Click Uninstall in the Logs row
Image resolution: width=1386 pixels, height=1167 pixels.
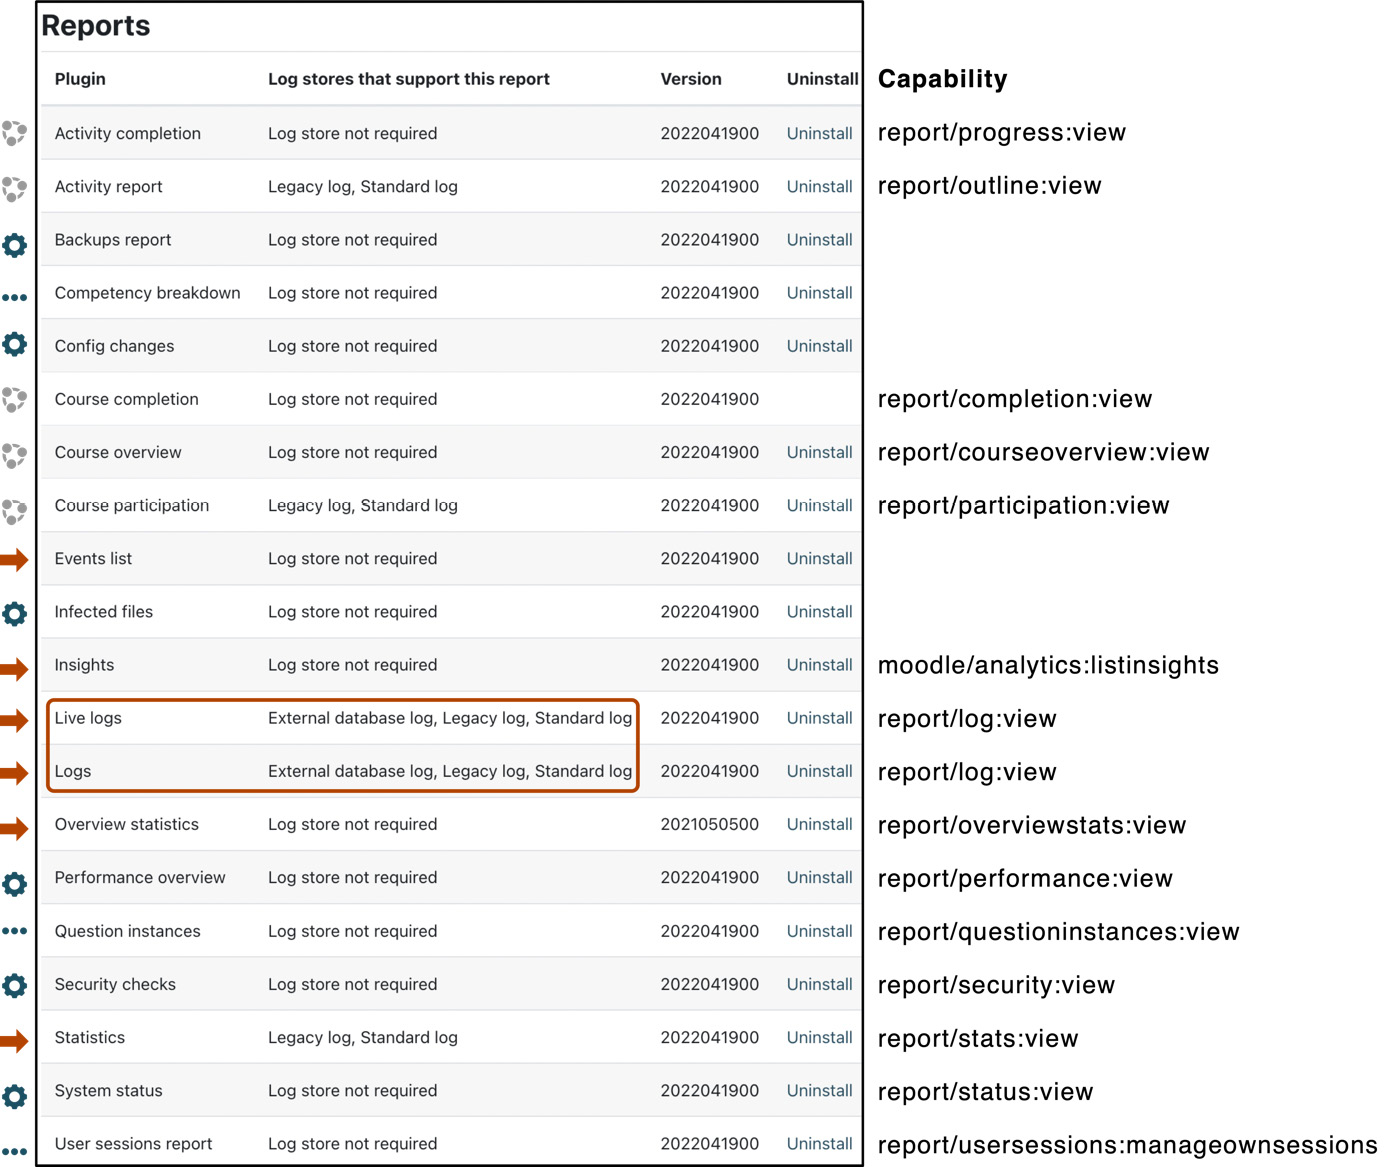(819, 771)
